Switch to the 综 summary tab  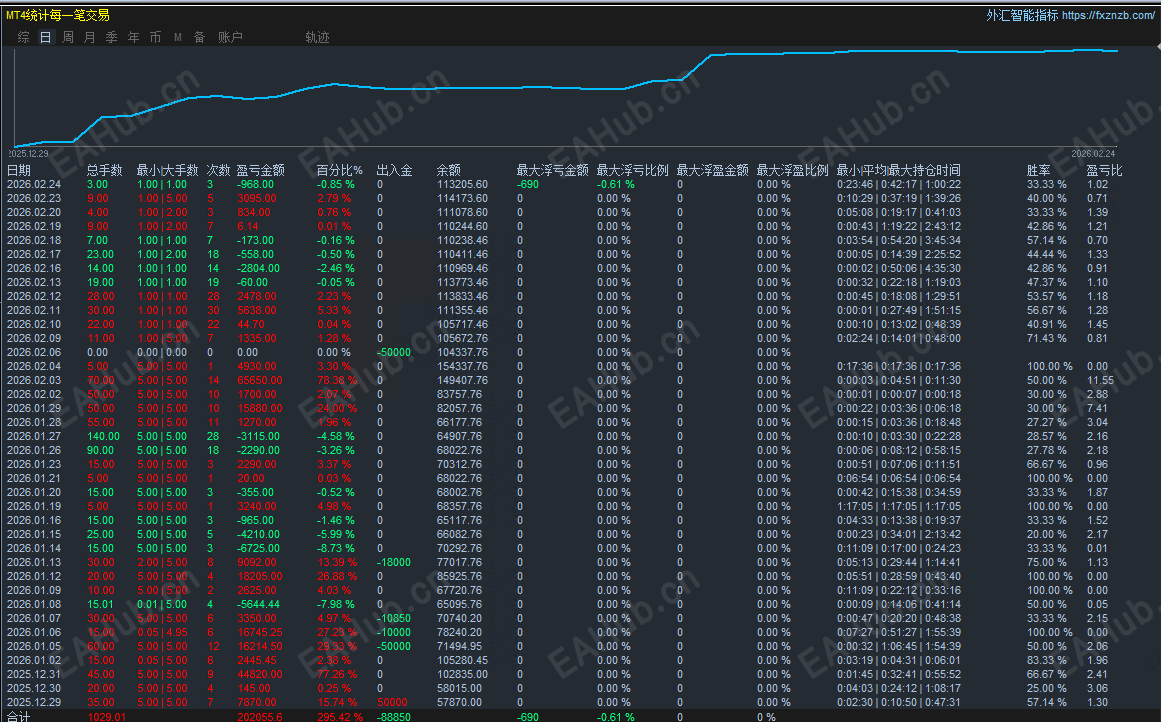tap(24, 37)
